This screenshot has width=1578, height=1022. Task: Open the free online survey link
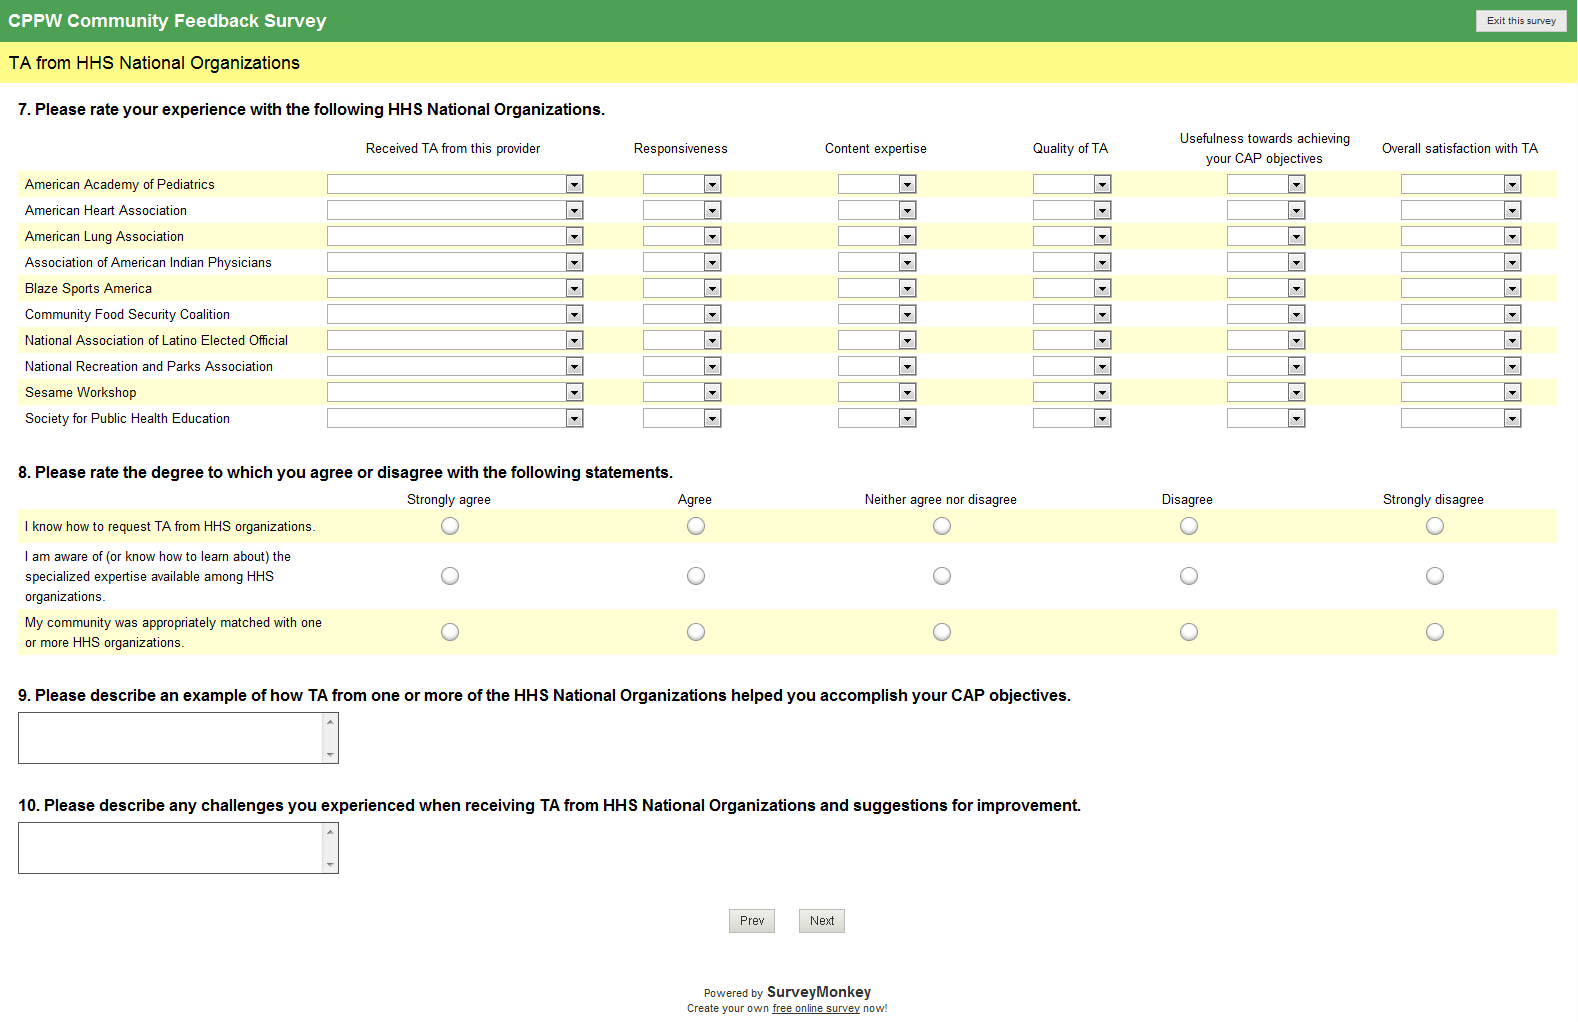(x=815, y=1008)
